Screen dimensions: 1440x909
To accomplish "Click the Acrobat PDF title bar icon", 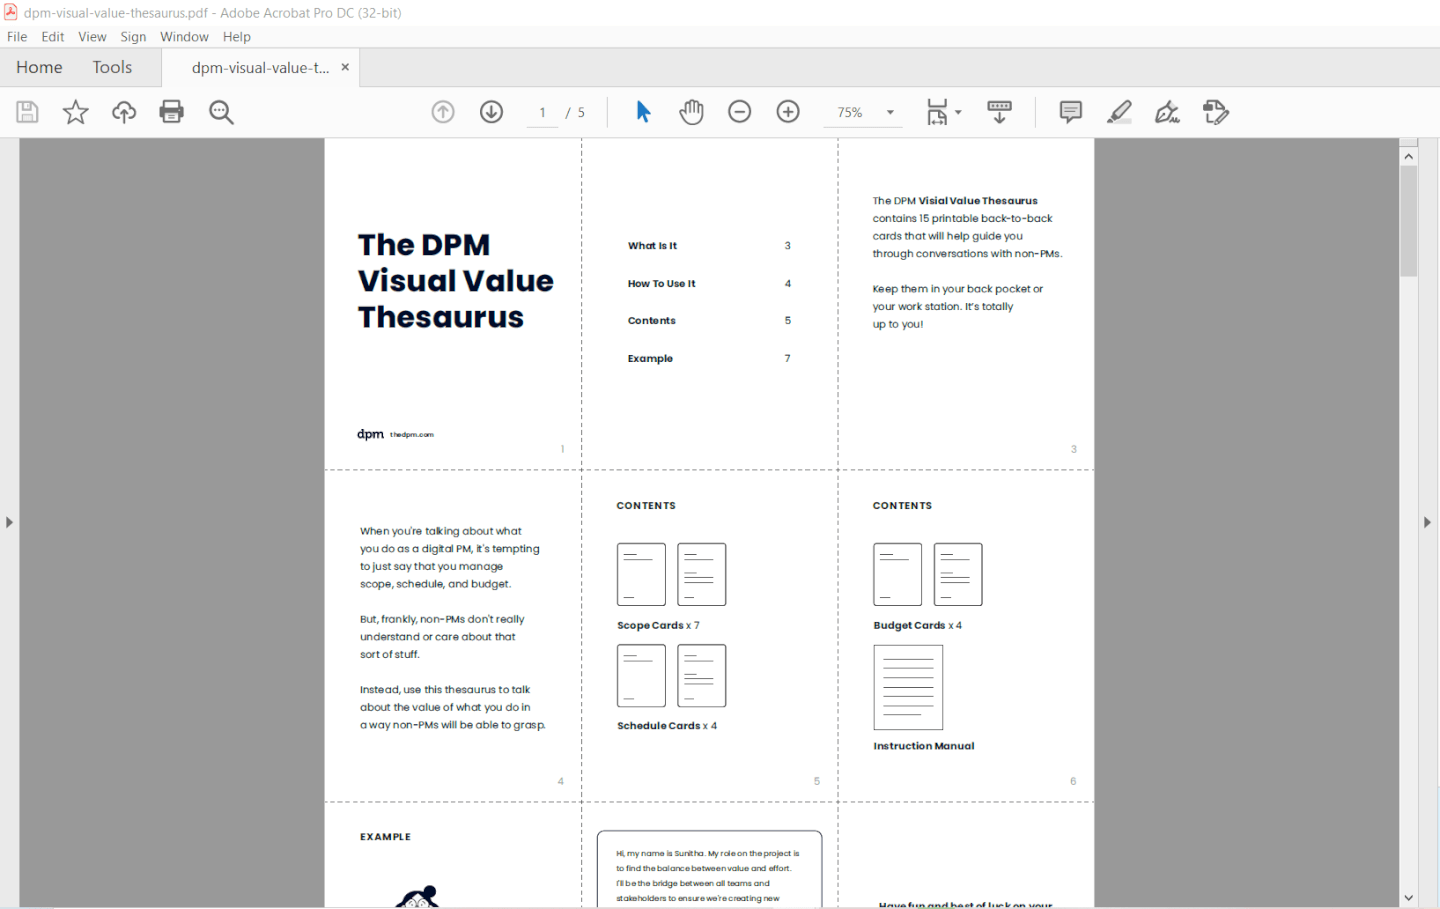I will pyautogui.click(x=10, y=12).
